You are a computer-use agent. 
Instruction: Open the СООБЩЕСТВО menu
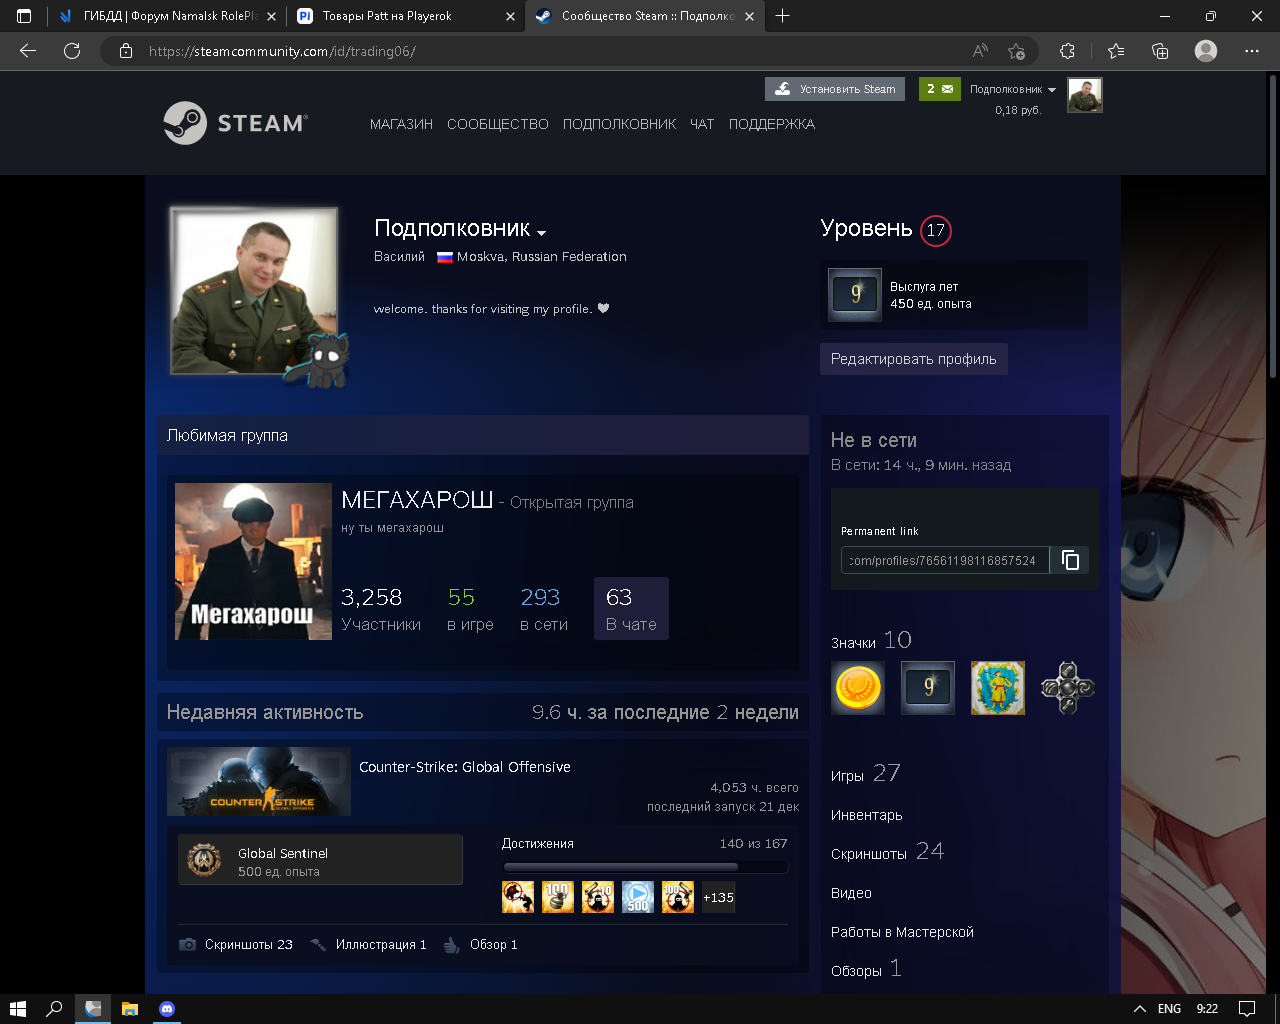coord(498,124)
